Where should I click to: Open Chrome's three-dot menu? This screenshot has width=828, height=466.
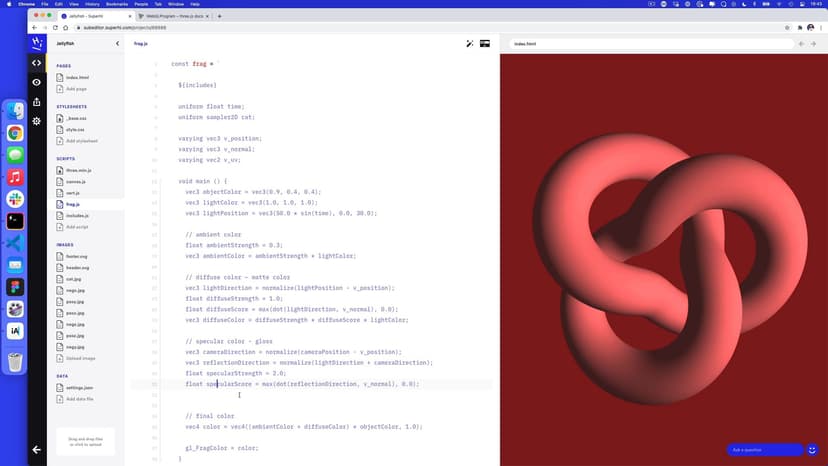coord(820,28)
